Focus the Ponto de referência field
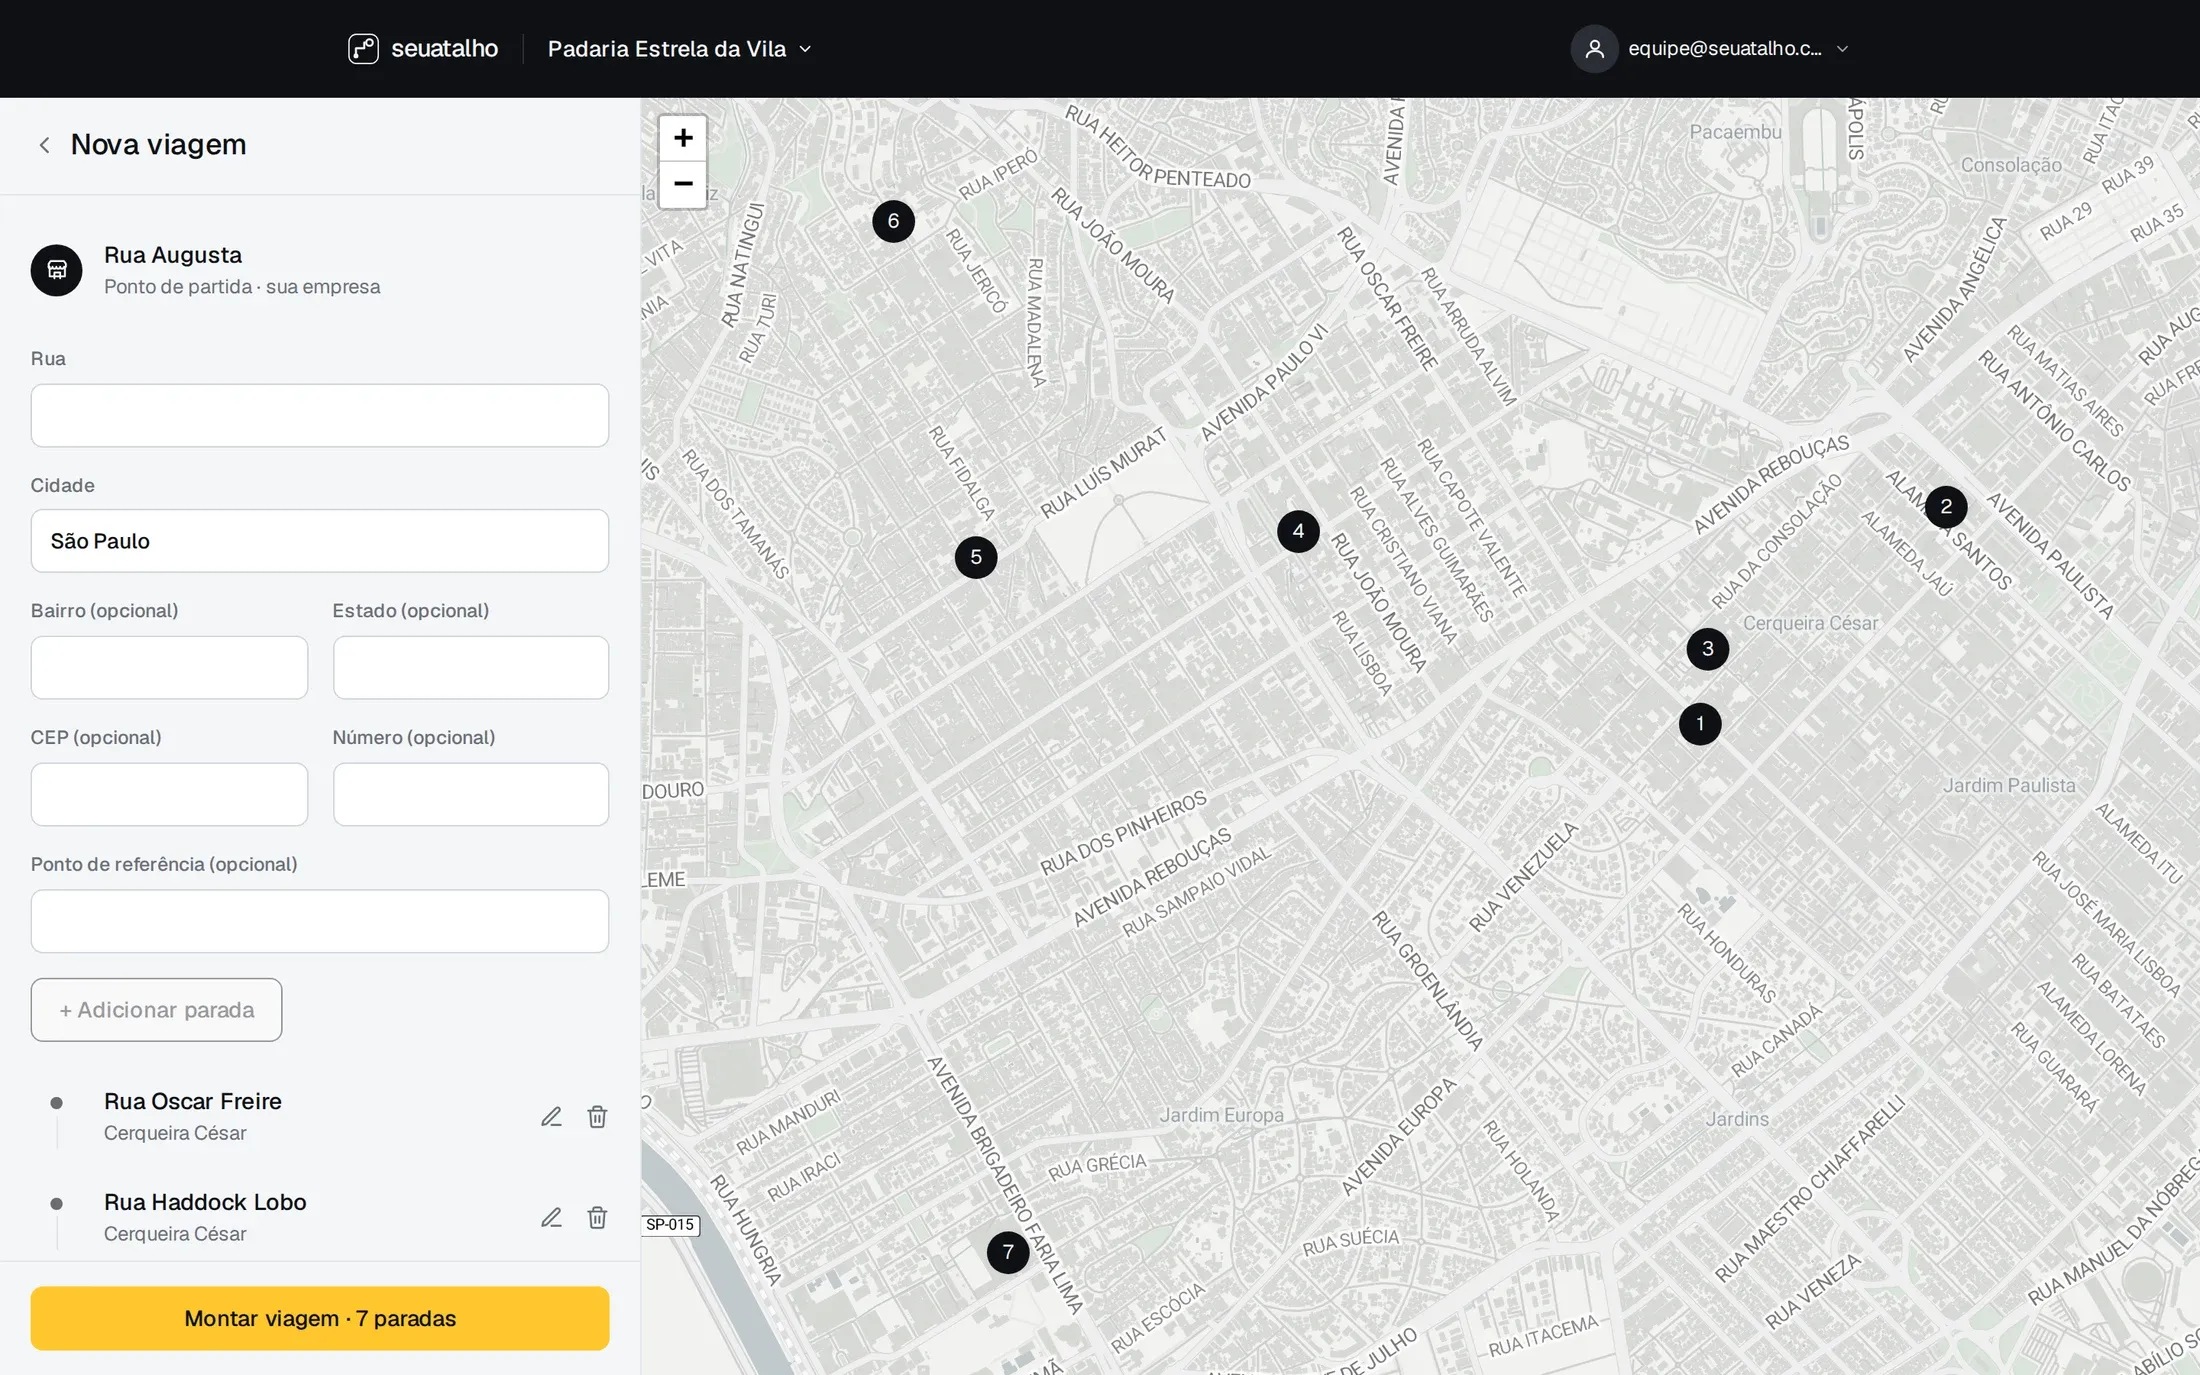This screenshot has width=2200, height=1375. 319,921
